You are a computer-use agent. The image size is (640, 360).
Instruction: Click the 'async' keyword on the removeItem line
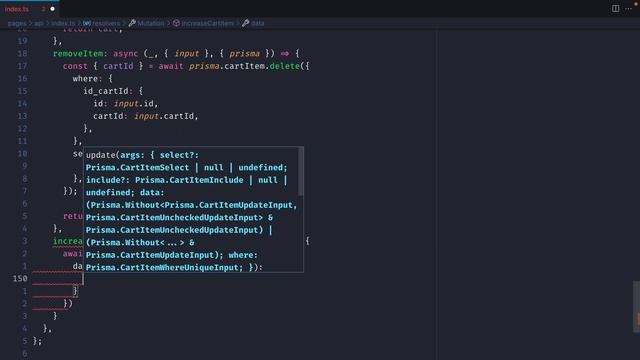click(126, 53)
